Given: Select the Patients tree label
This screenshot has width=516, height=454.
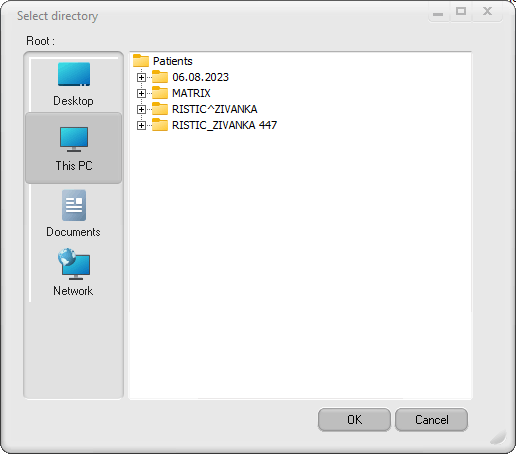Looking at the screenshot, I should pos(173,61).
